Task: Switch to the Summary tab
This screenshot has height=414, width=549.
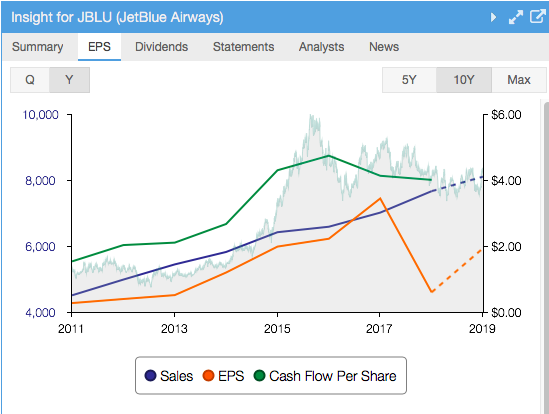Action: tap(37, 47)
